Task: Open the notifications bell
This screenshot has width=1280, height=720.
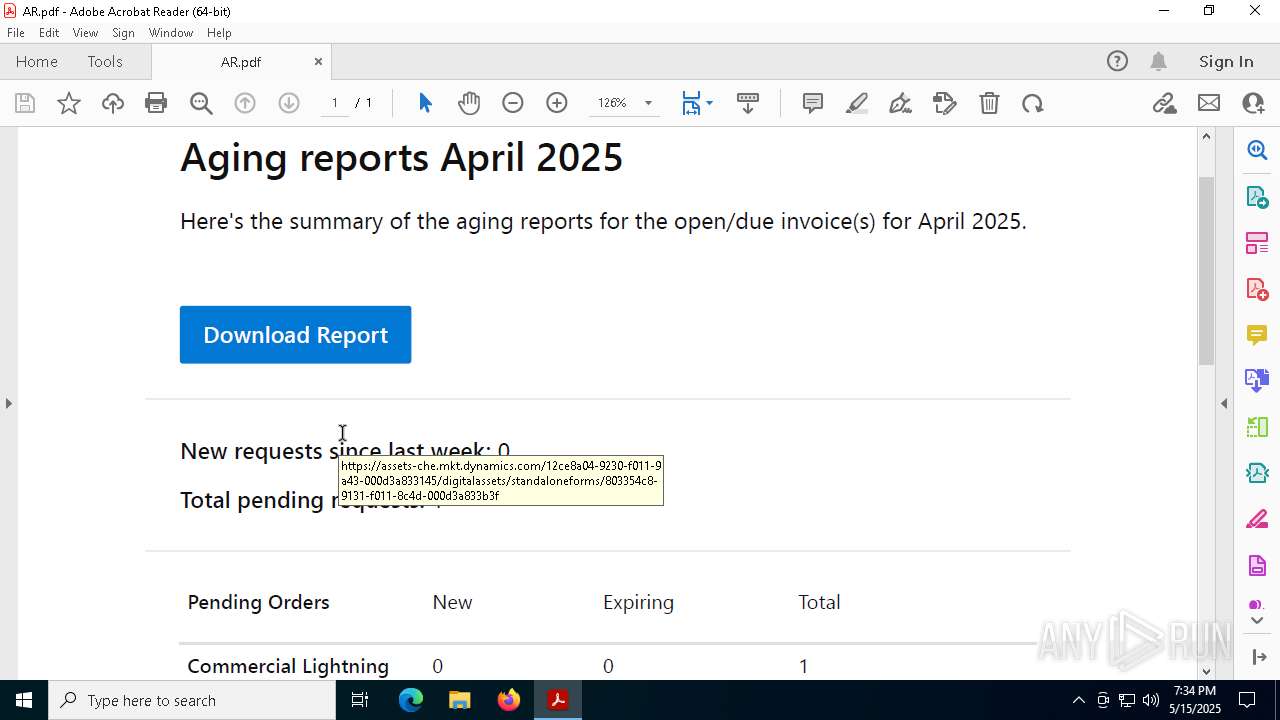Action: 1159,61
